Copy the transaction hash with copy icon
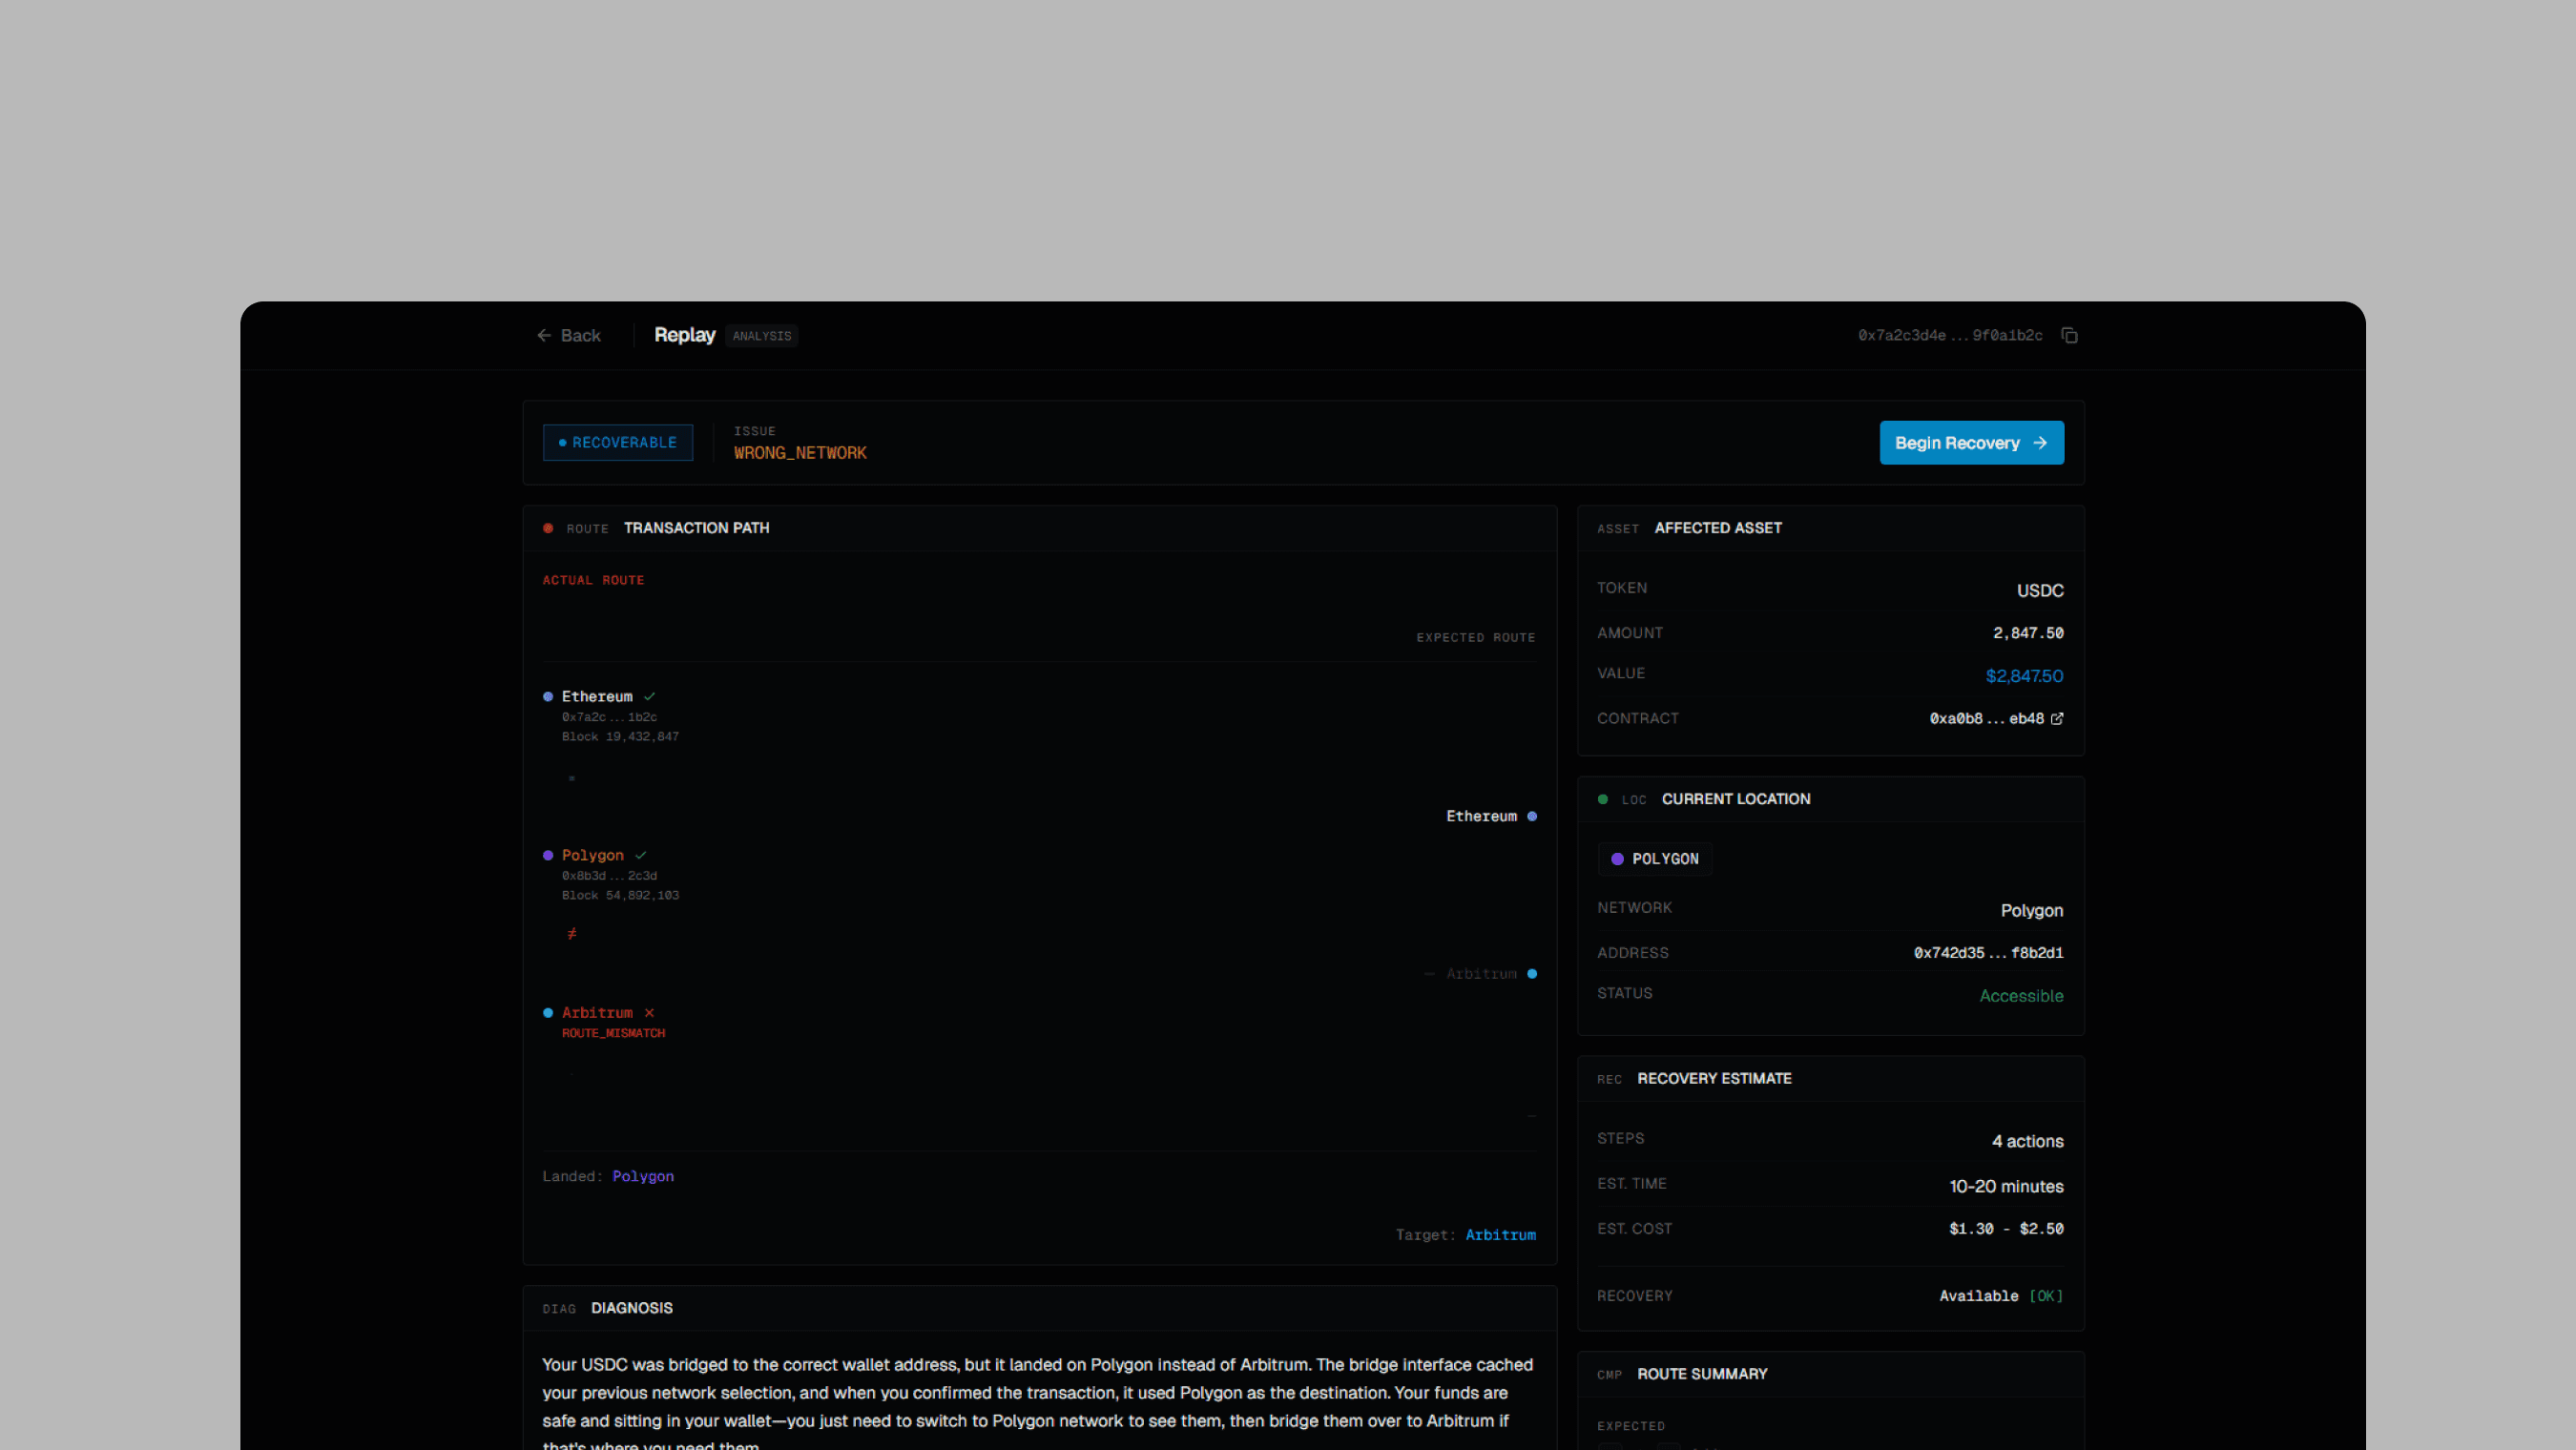The width and height of the screenshot is (2576, 1450). tap(2069, 335)
